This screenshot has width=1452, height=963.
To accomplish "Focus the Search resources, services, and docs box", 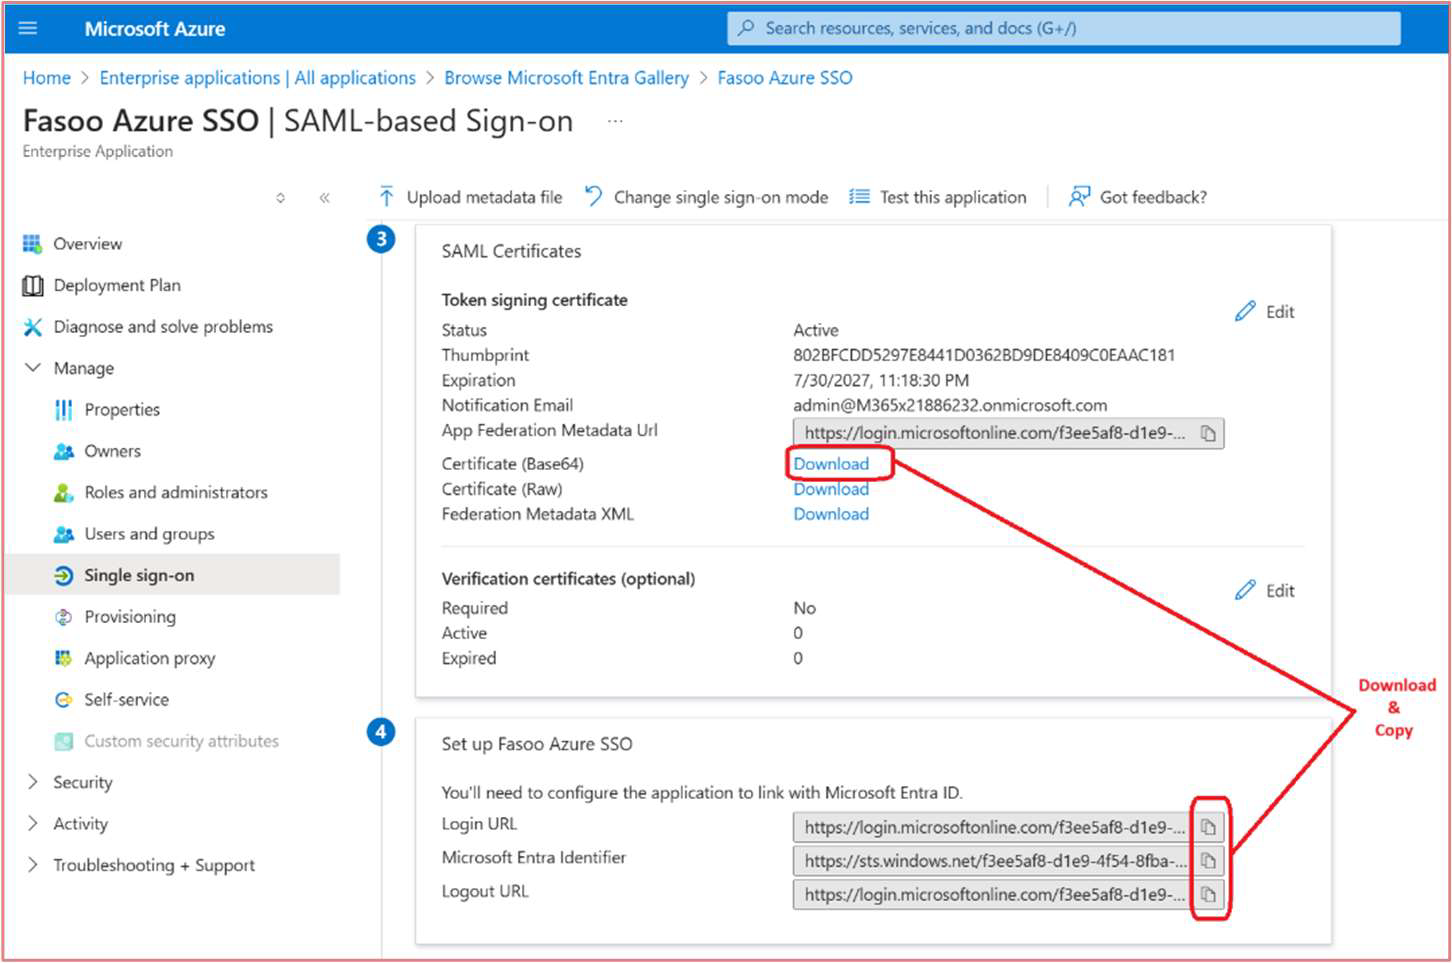I will click(x=1063, y=28).
